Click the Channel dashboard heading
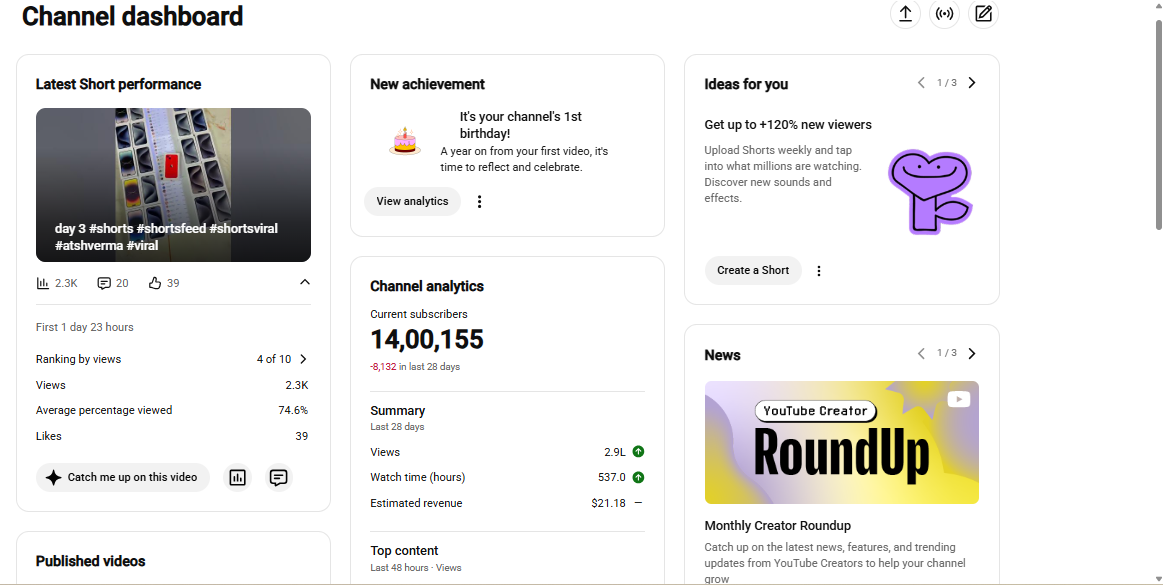Screen dimensions: 1163x585 (133, 16)
